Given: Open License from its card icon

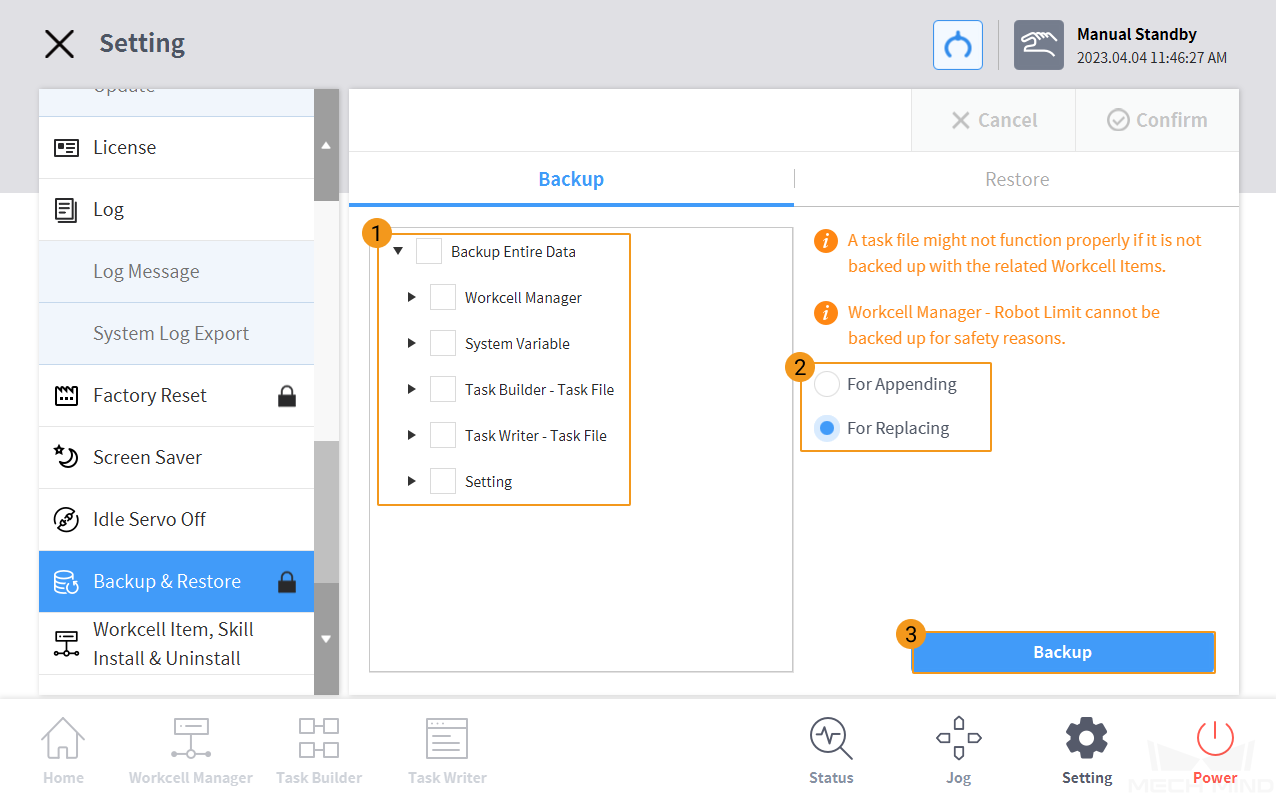Looking at the screenshot, I should click(66, 148).
